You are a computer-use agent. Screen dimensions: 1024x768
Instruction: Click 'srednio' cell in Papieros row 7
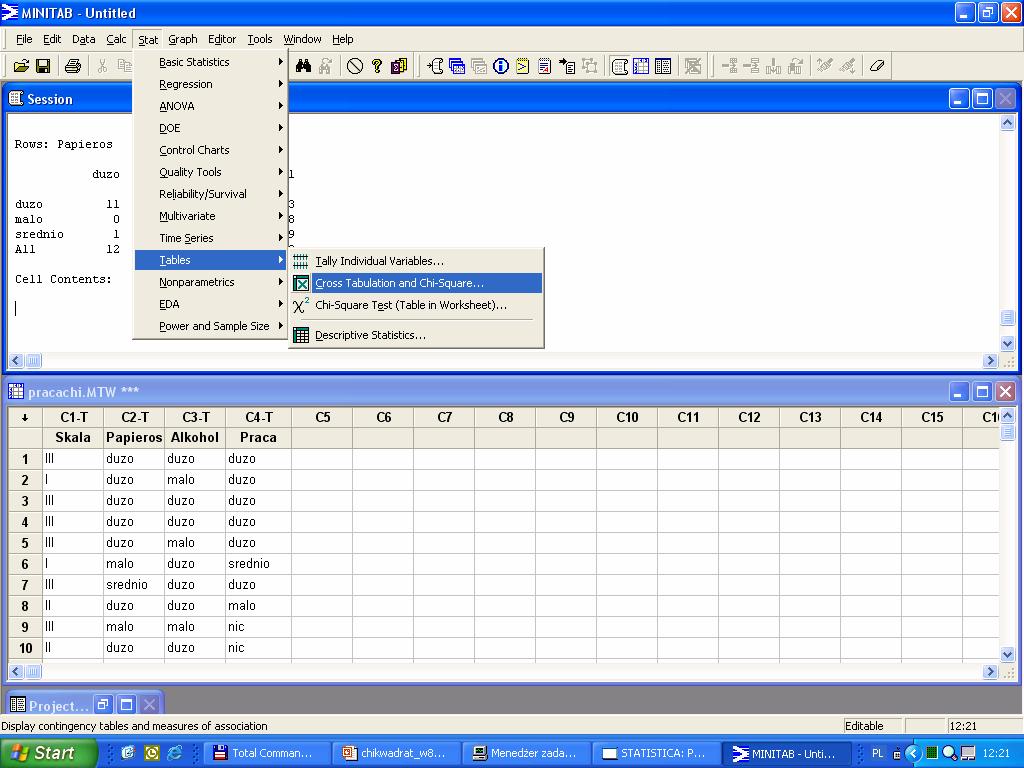click(134, 584)
